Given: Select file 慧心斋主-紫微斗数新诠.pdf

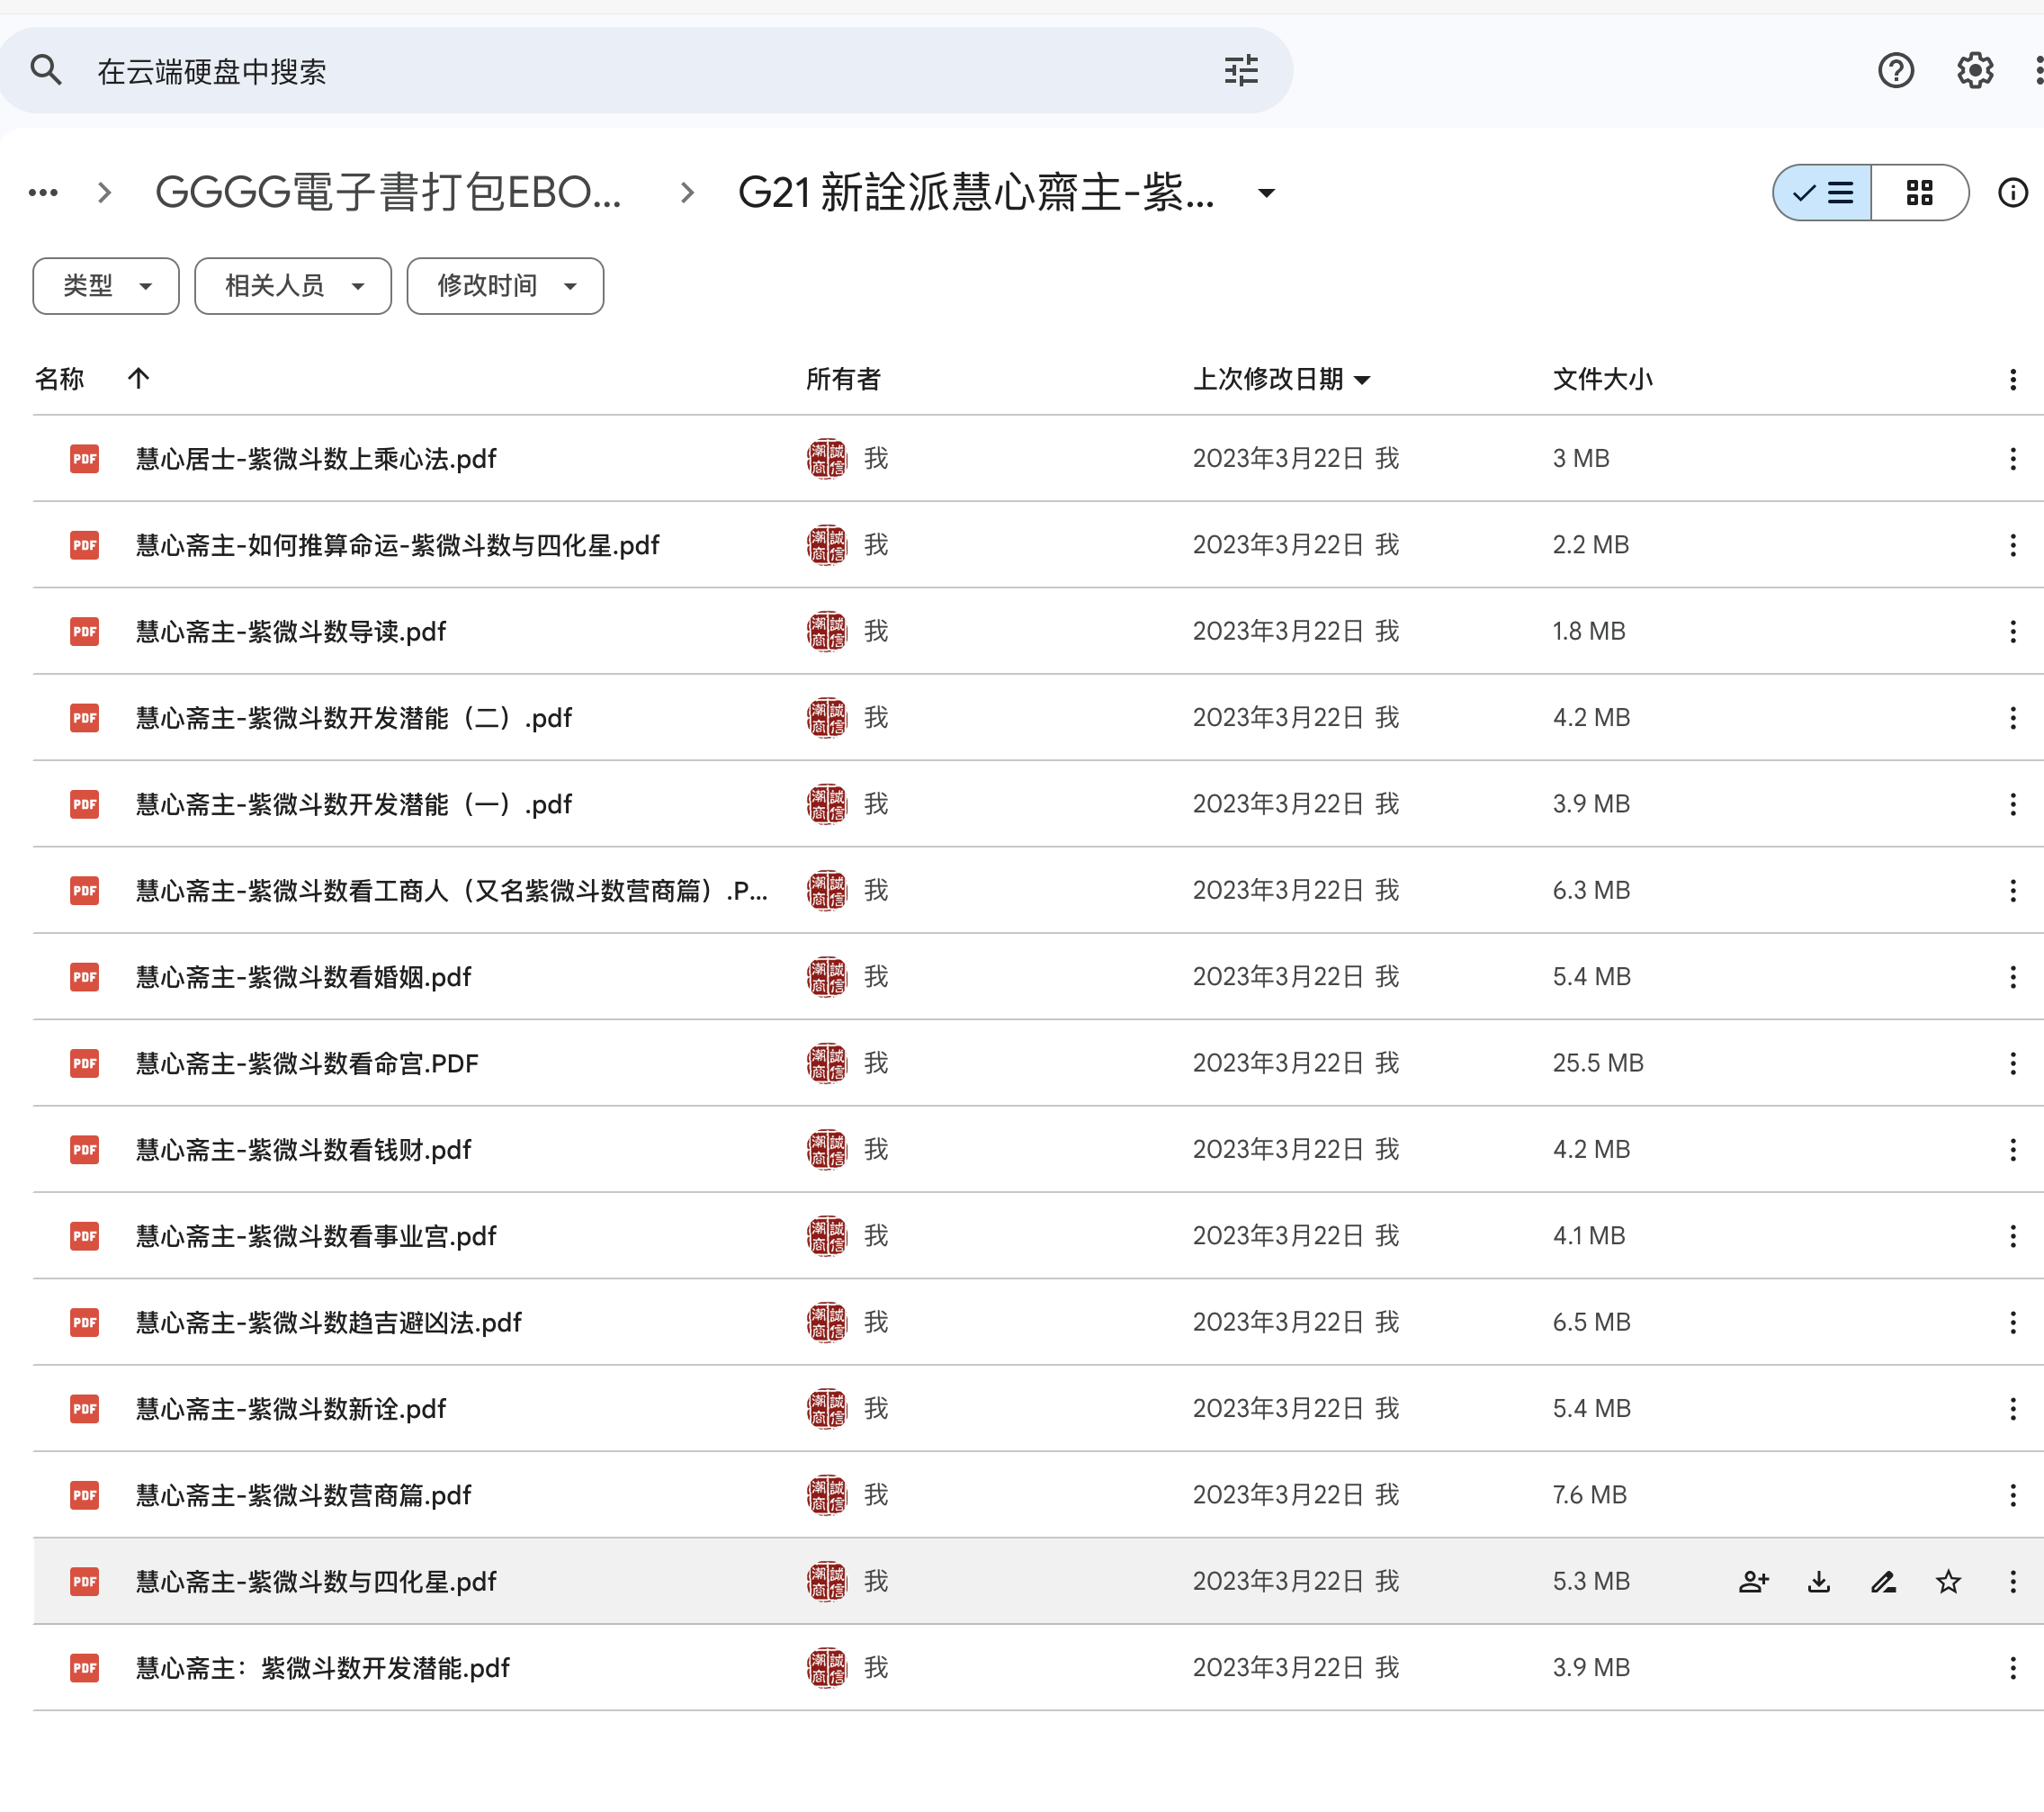Looking at the screenshot, I should click(1038, 1408).
